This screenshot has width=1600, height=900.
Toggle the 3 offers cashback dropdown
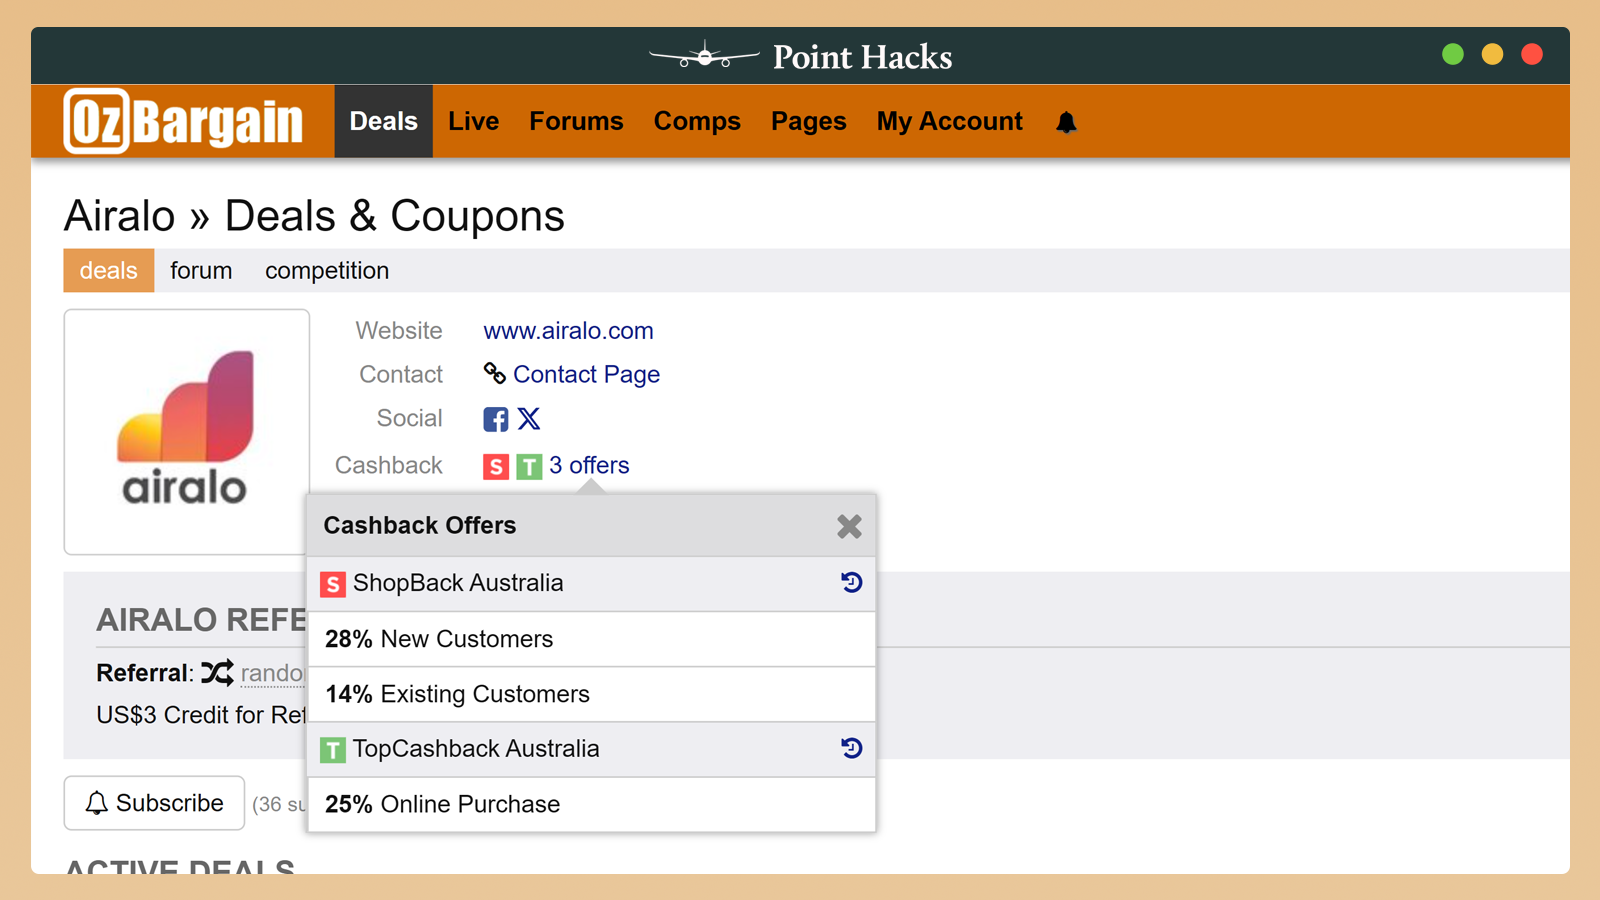click(x=589, y=465)
